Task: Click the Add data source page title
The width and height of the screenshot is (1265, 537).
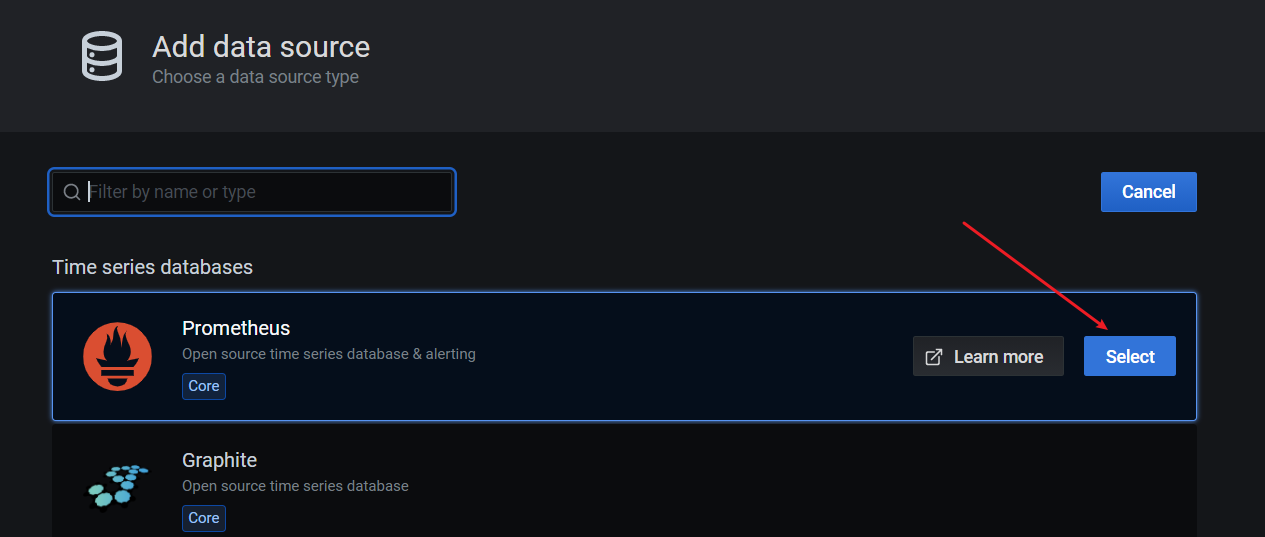Action: (261, 46)
